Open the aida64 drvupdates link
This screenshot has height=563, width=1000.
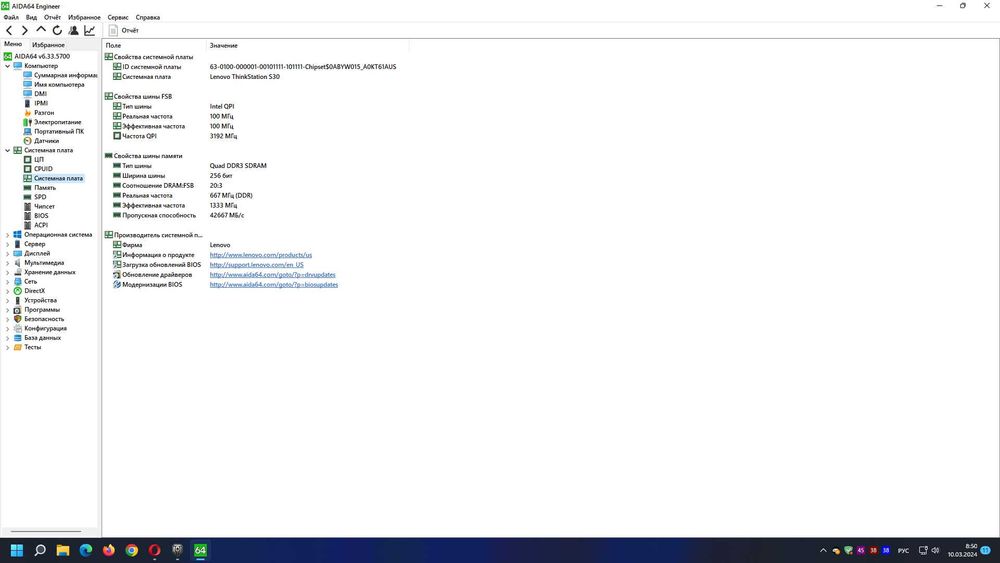coord(272,275)
